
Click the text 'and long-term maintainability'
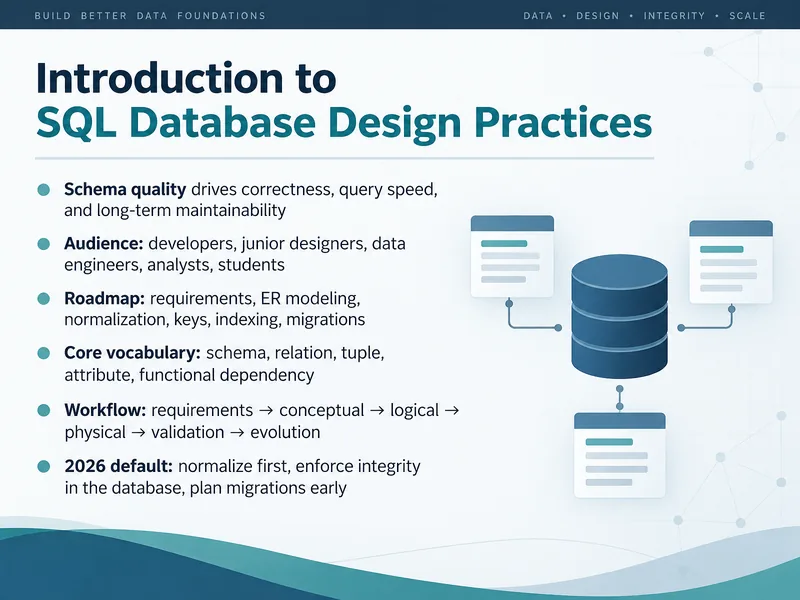pyautogui.click(x=175, y=211)
